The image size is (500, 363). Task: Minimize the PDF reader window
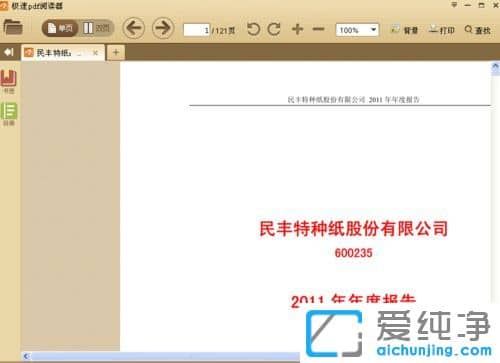point(468,5)
